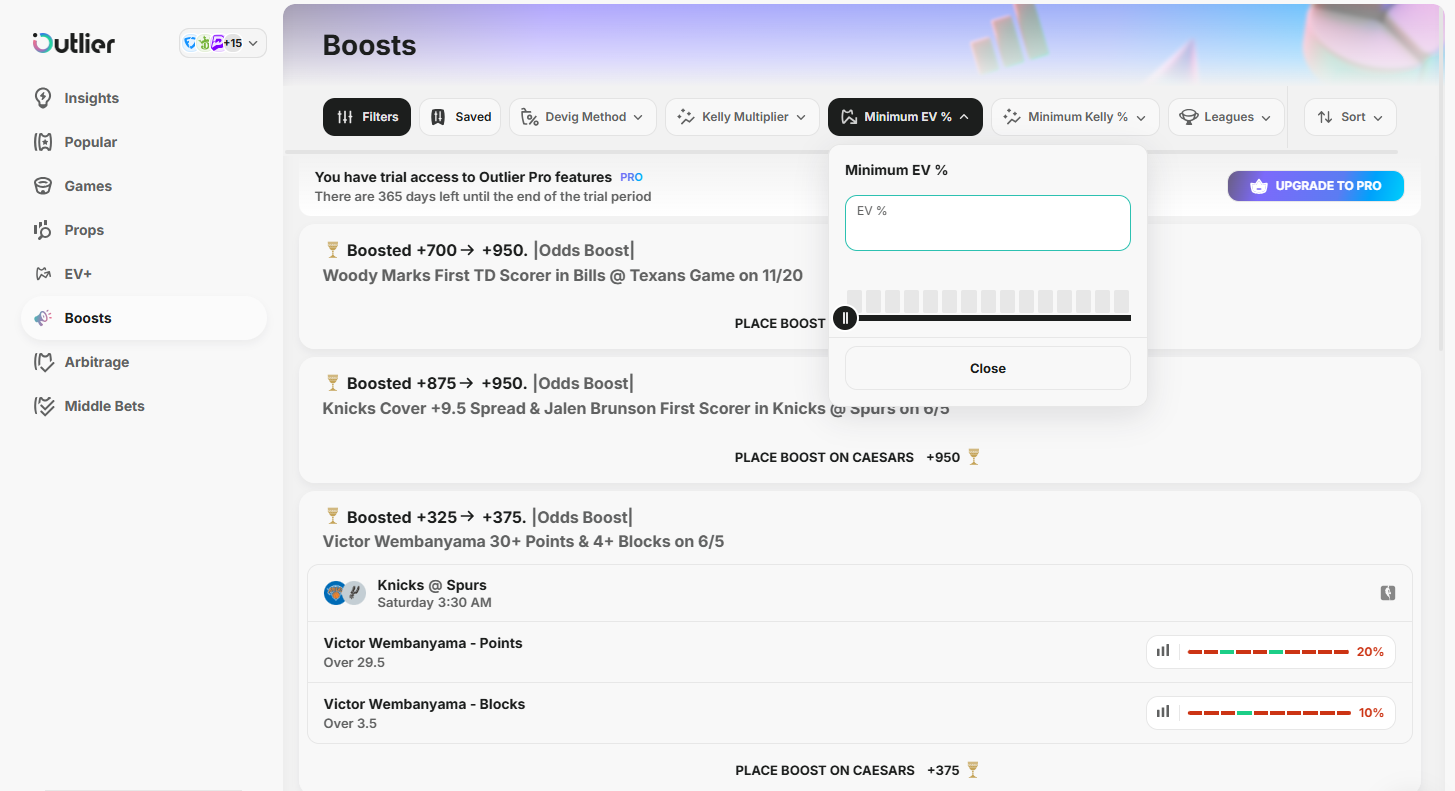This screenshot has height=791, width=1455.
Task: Click the Popular star icon
Action: point(43,142)
